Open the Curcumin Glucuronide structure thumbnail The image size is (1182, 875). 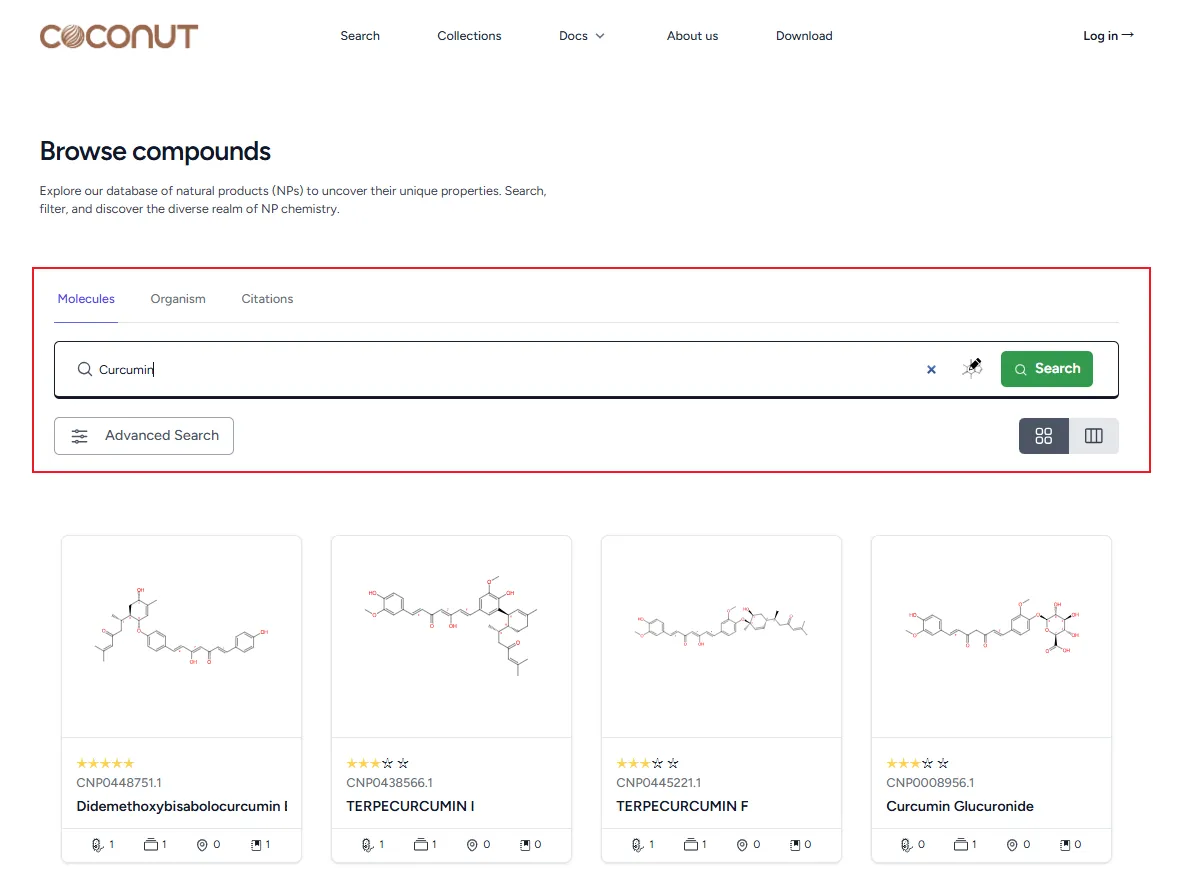coord(991,636)
